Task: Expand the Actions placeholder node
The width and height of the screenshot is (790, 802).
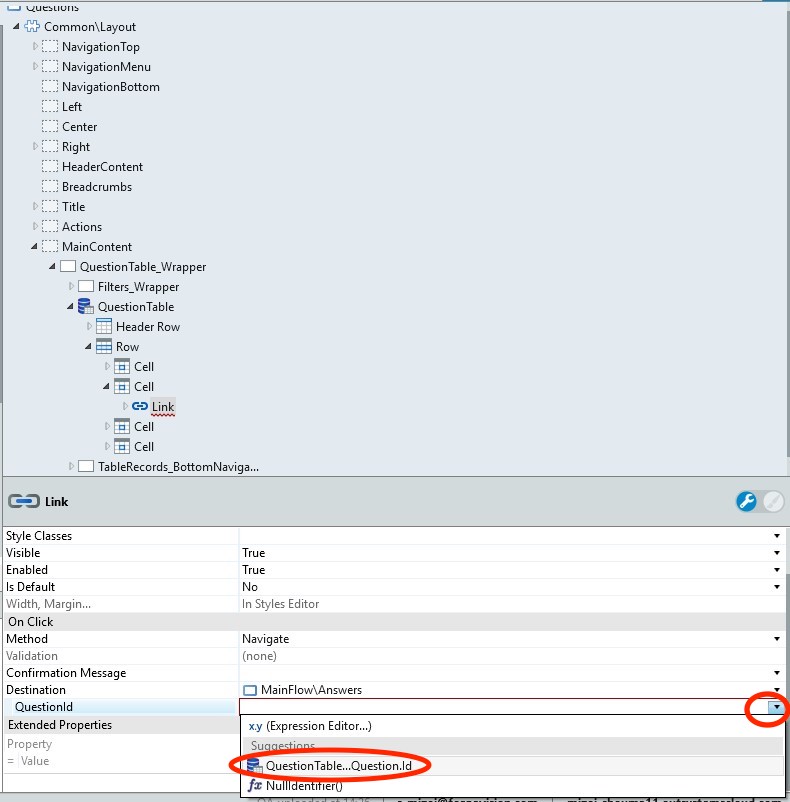Action: point(35,226)
